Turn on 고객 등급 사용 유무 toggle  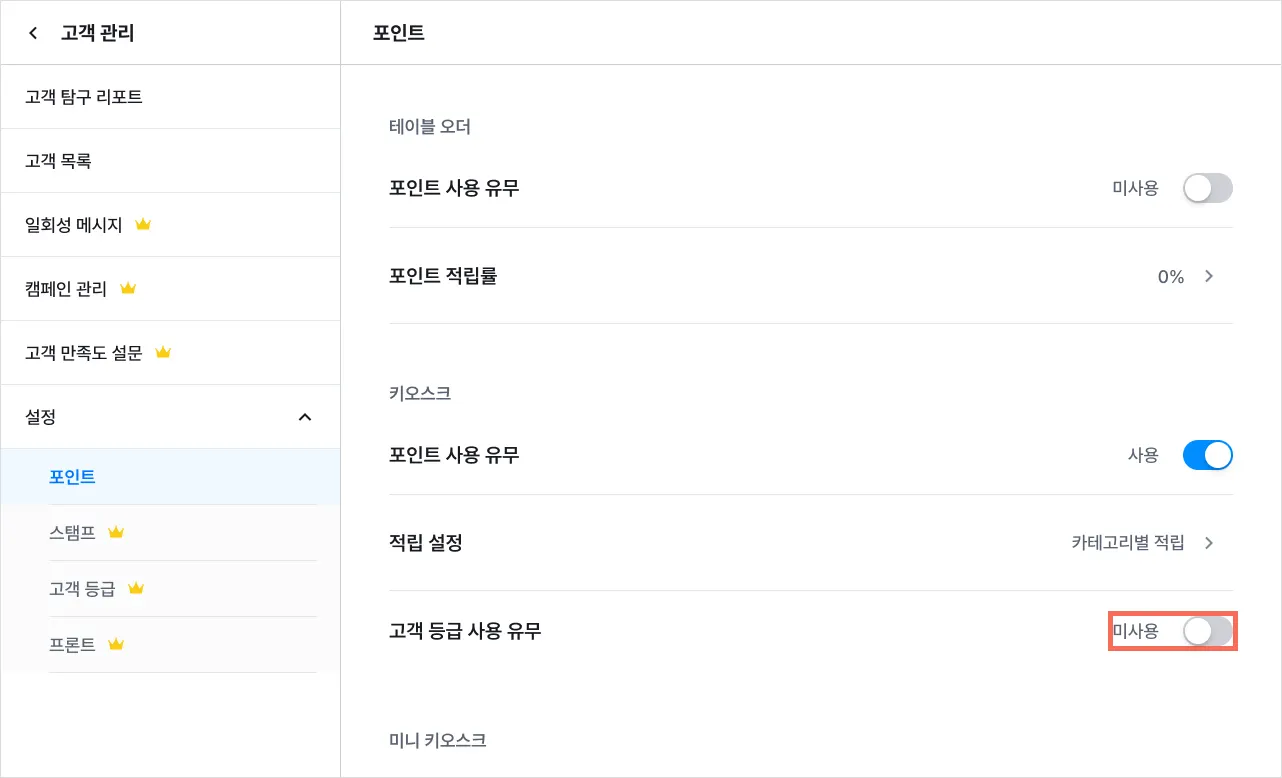1207,631
